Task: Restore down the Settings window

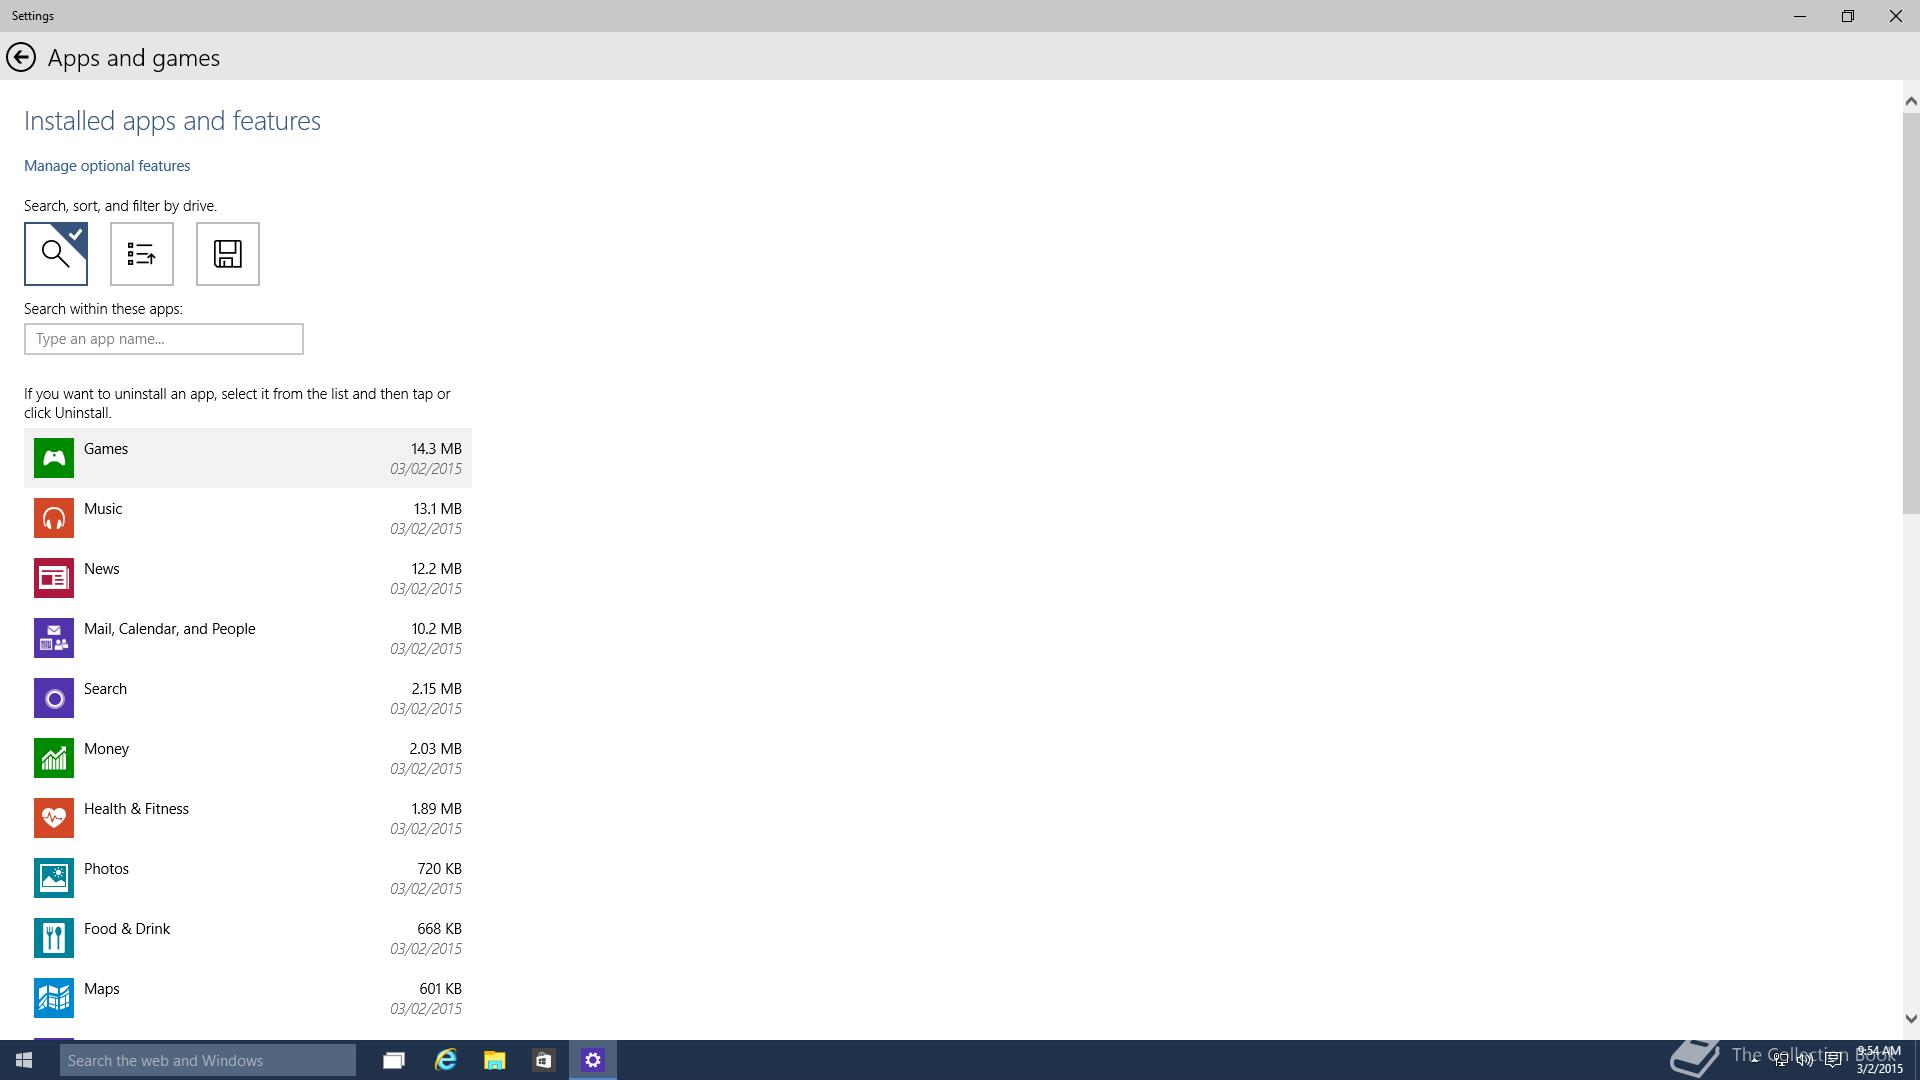Action: pyautogui.click(x=1848, y=16)
